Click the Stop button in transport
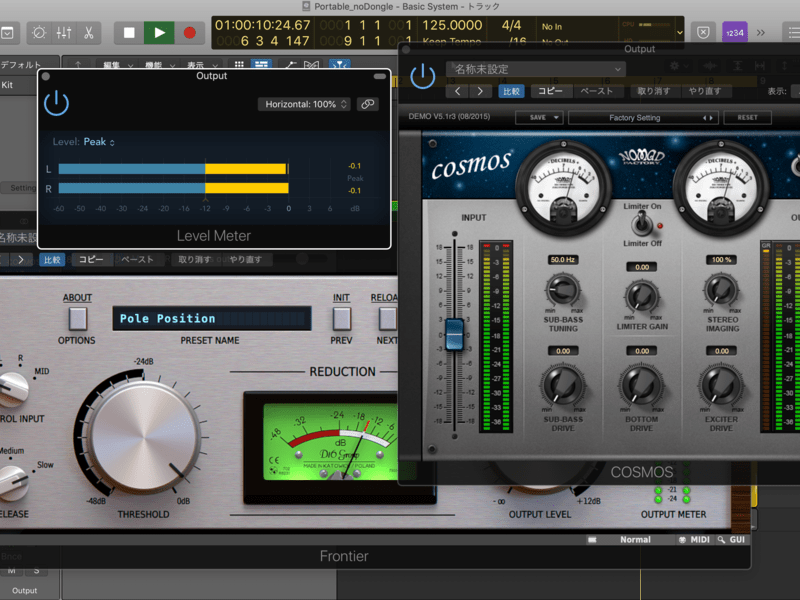This screenshot has height=600, width=800. 129,32
